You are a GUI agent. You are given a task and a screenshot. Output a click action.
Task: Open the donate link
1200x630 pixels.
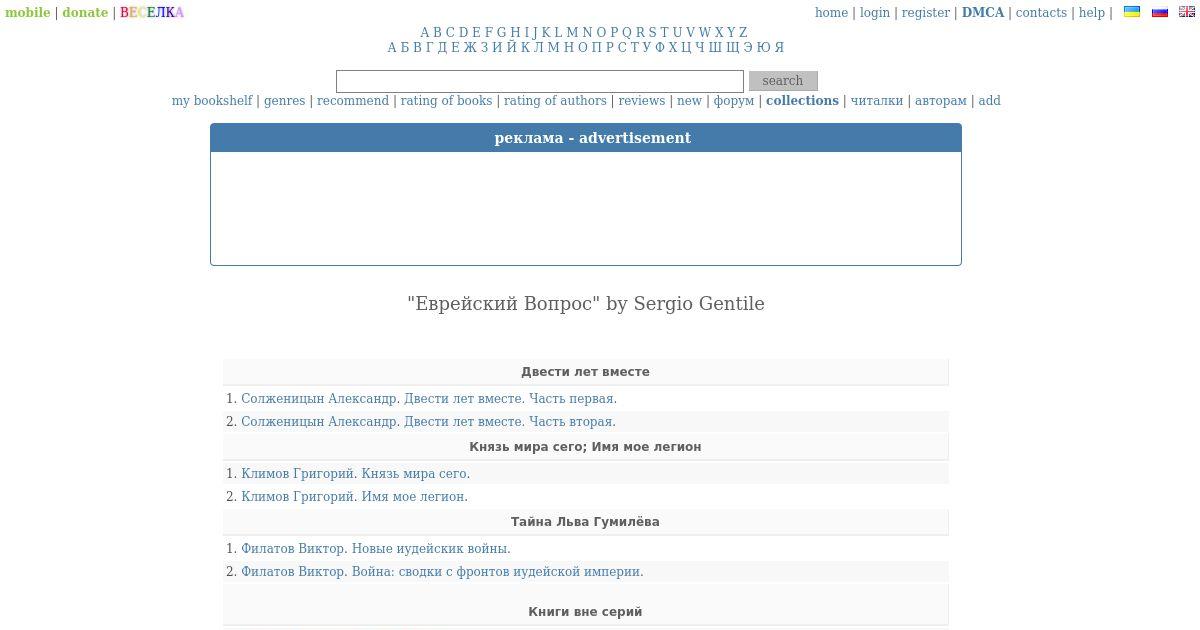tap(85, 13)
